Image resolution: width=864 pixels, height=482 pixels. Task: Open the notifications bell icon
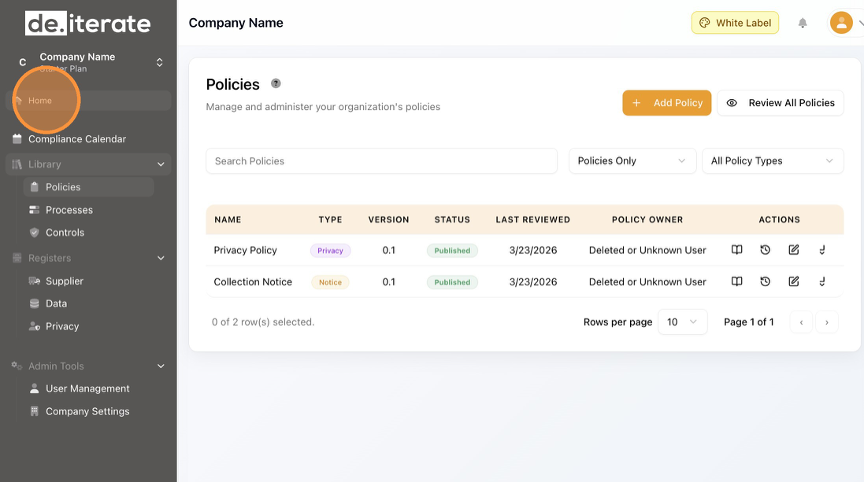coord(802,23)
